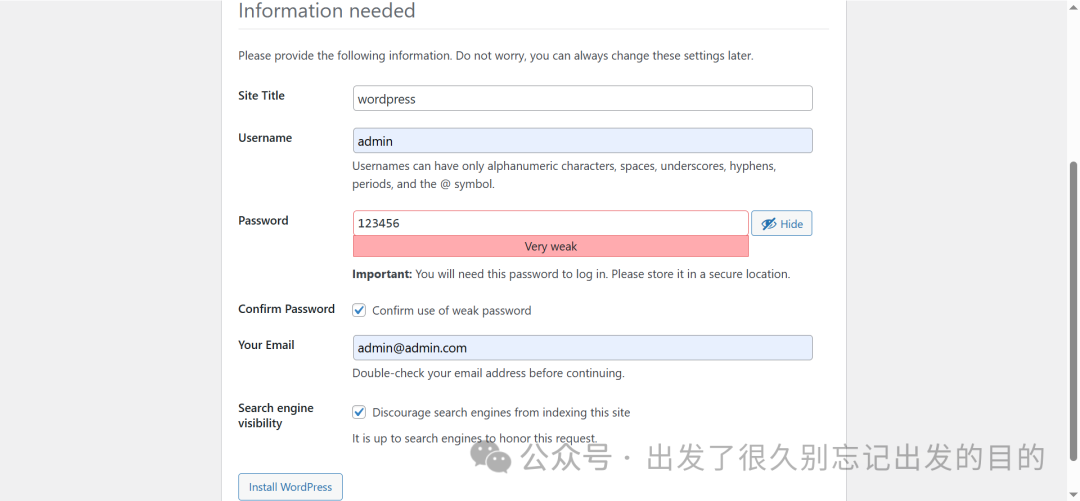The image size is (1080, 501).
Task: Toggle the Confirm use of weak password checkbox
Action: 359,310
